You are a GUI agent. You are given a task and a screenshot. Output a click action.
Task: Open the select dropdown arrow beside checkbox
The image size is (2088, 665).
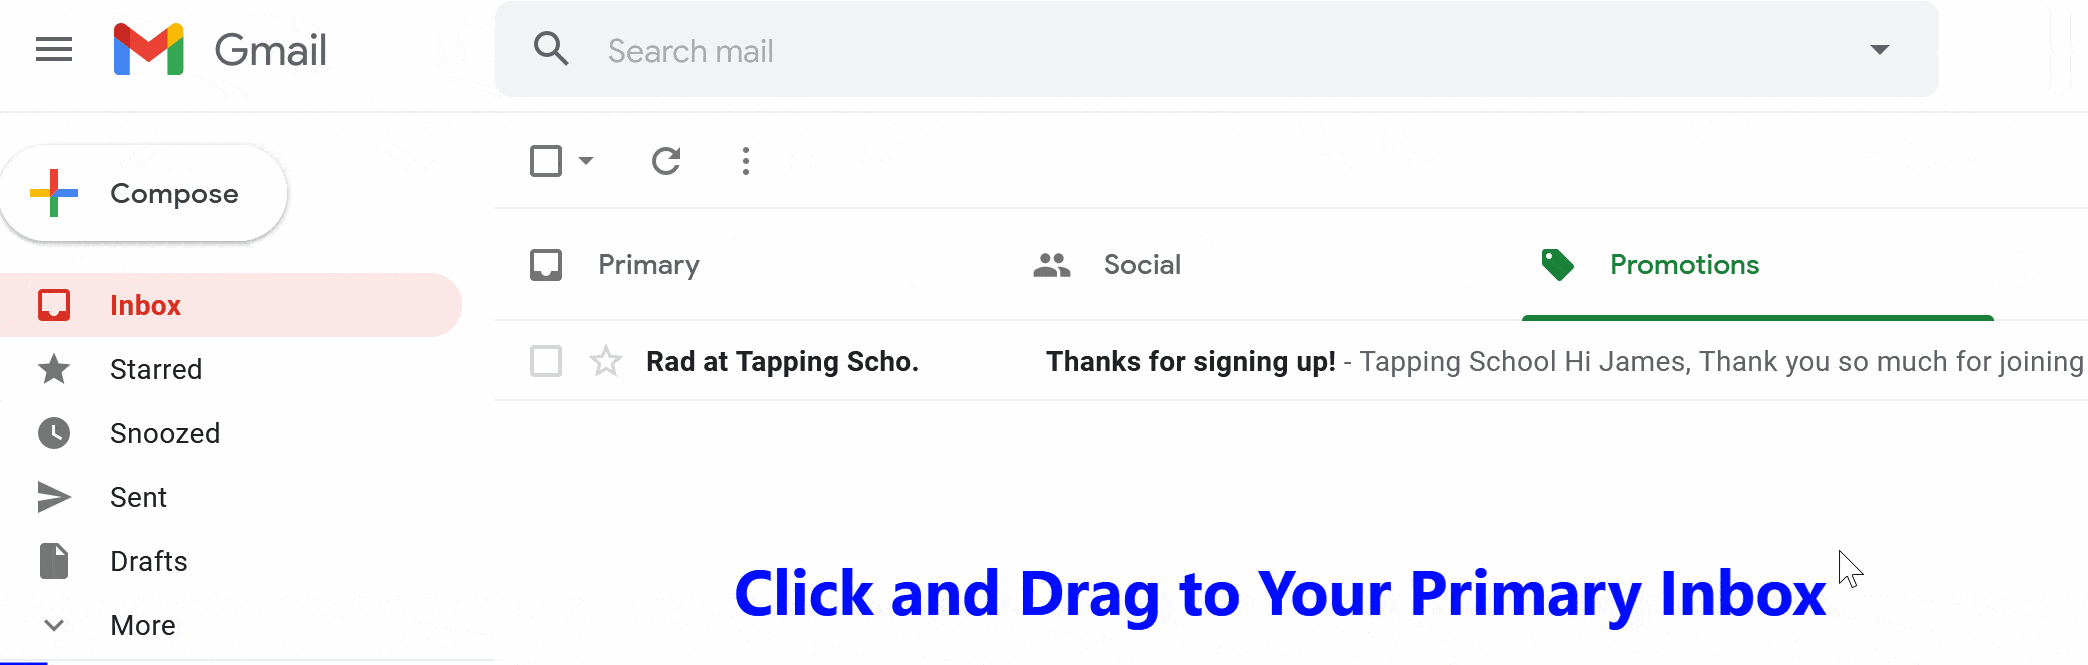pos(586,161)
